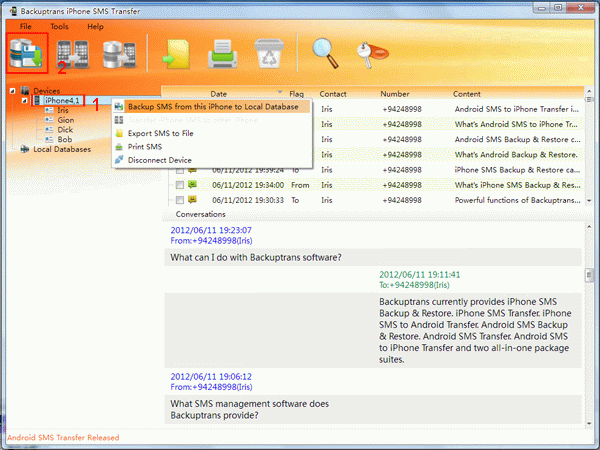Screen dimensions: 600x450
Task: Click scroll-down arrow of conversations pane
Action: coord(589,423)
